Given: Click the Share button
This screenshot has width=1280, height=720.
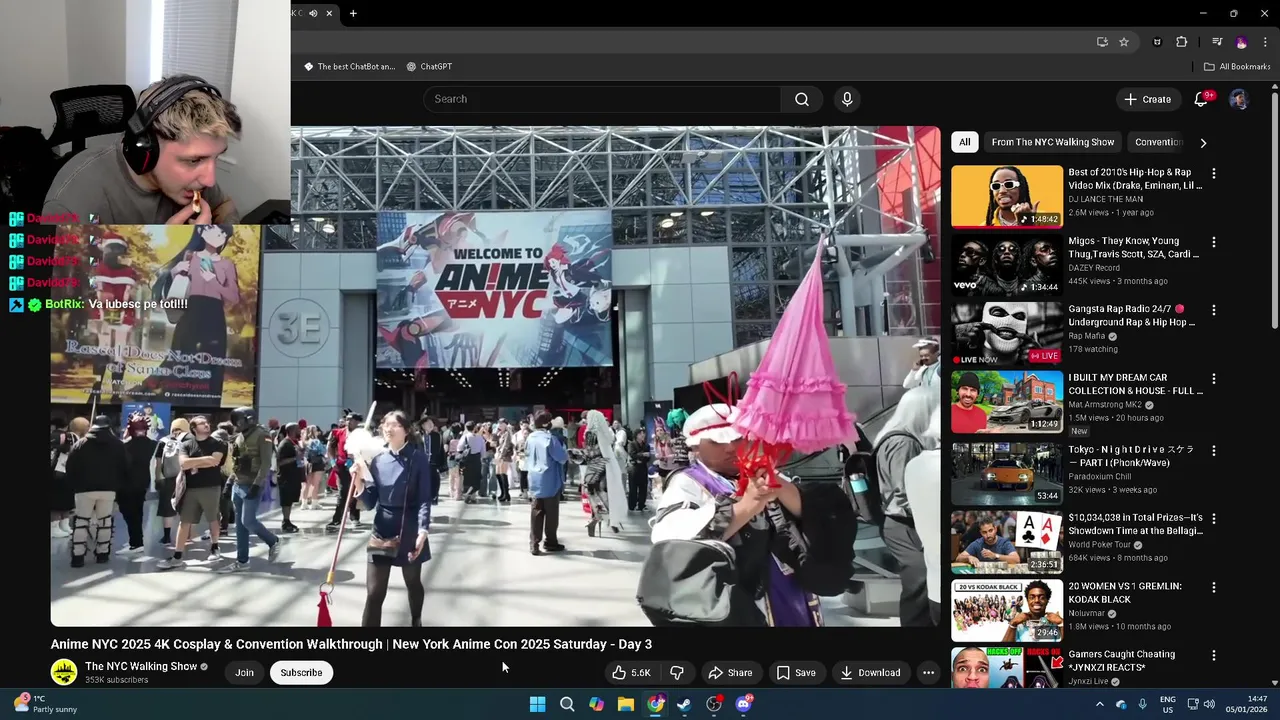Looking at the screenshot, I should [x=730, y=673].
